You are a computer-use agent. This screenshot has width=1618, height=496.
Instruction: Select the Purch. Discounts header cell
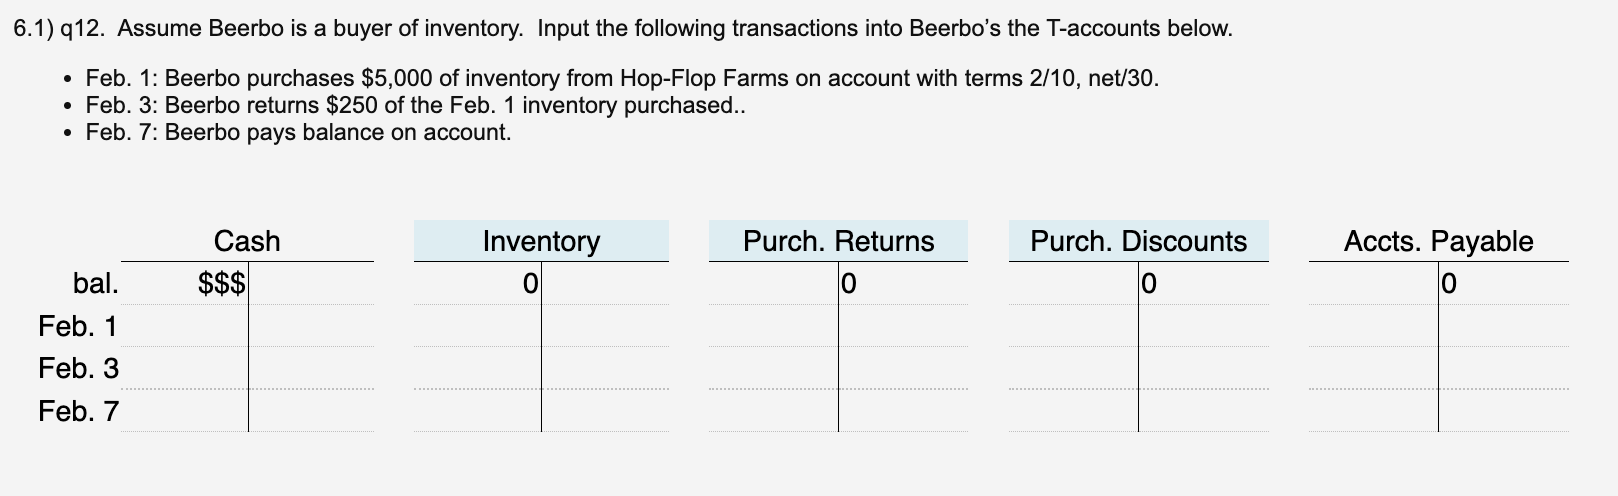coord(1138,241)
